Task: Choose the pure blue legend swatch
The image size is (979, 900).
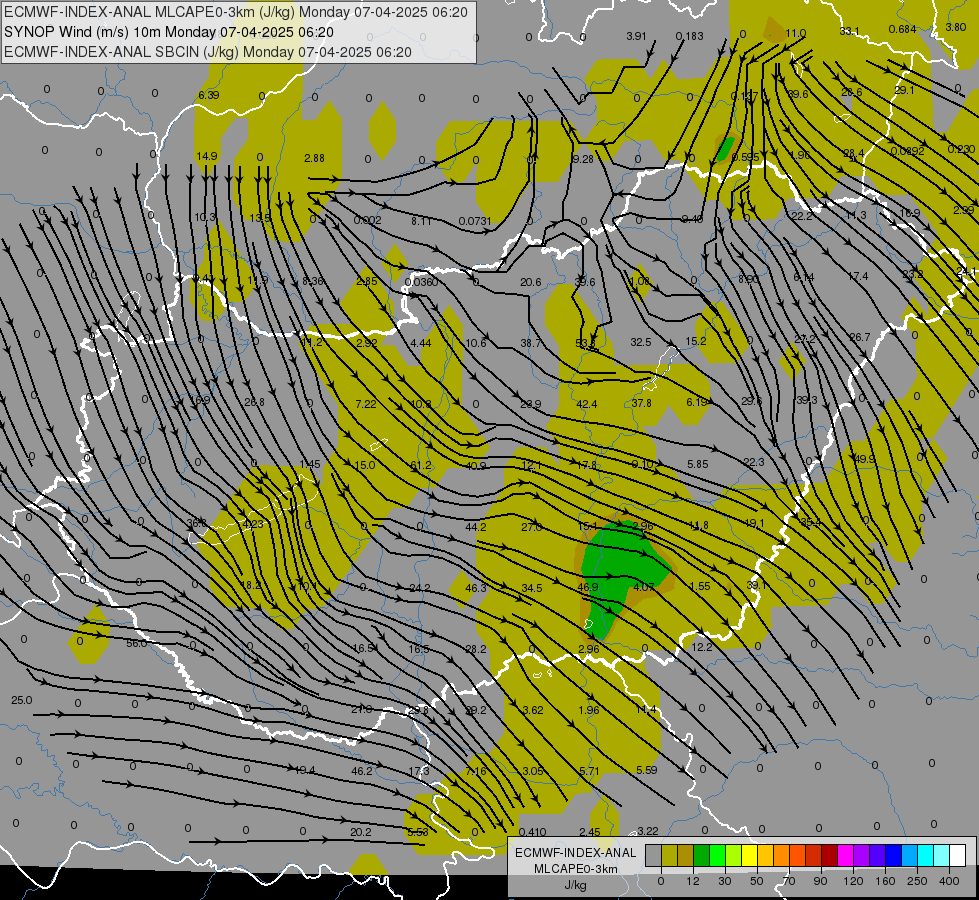Action: click(893, 855)
